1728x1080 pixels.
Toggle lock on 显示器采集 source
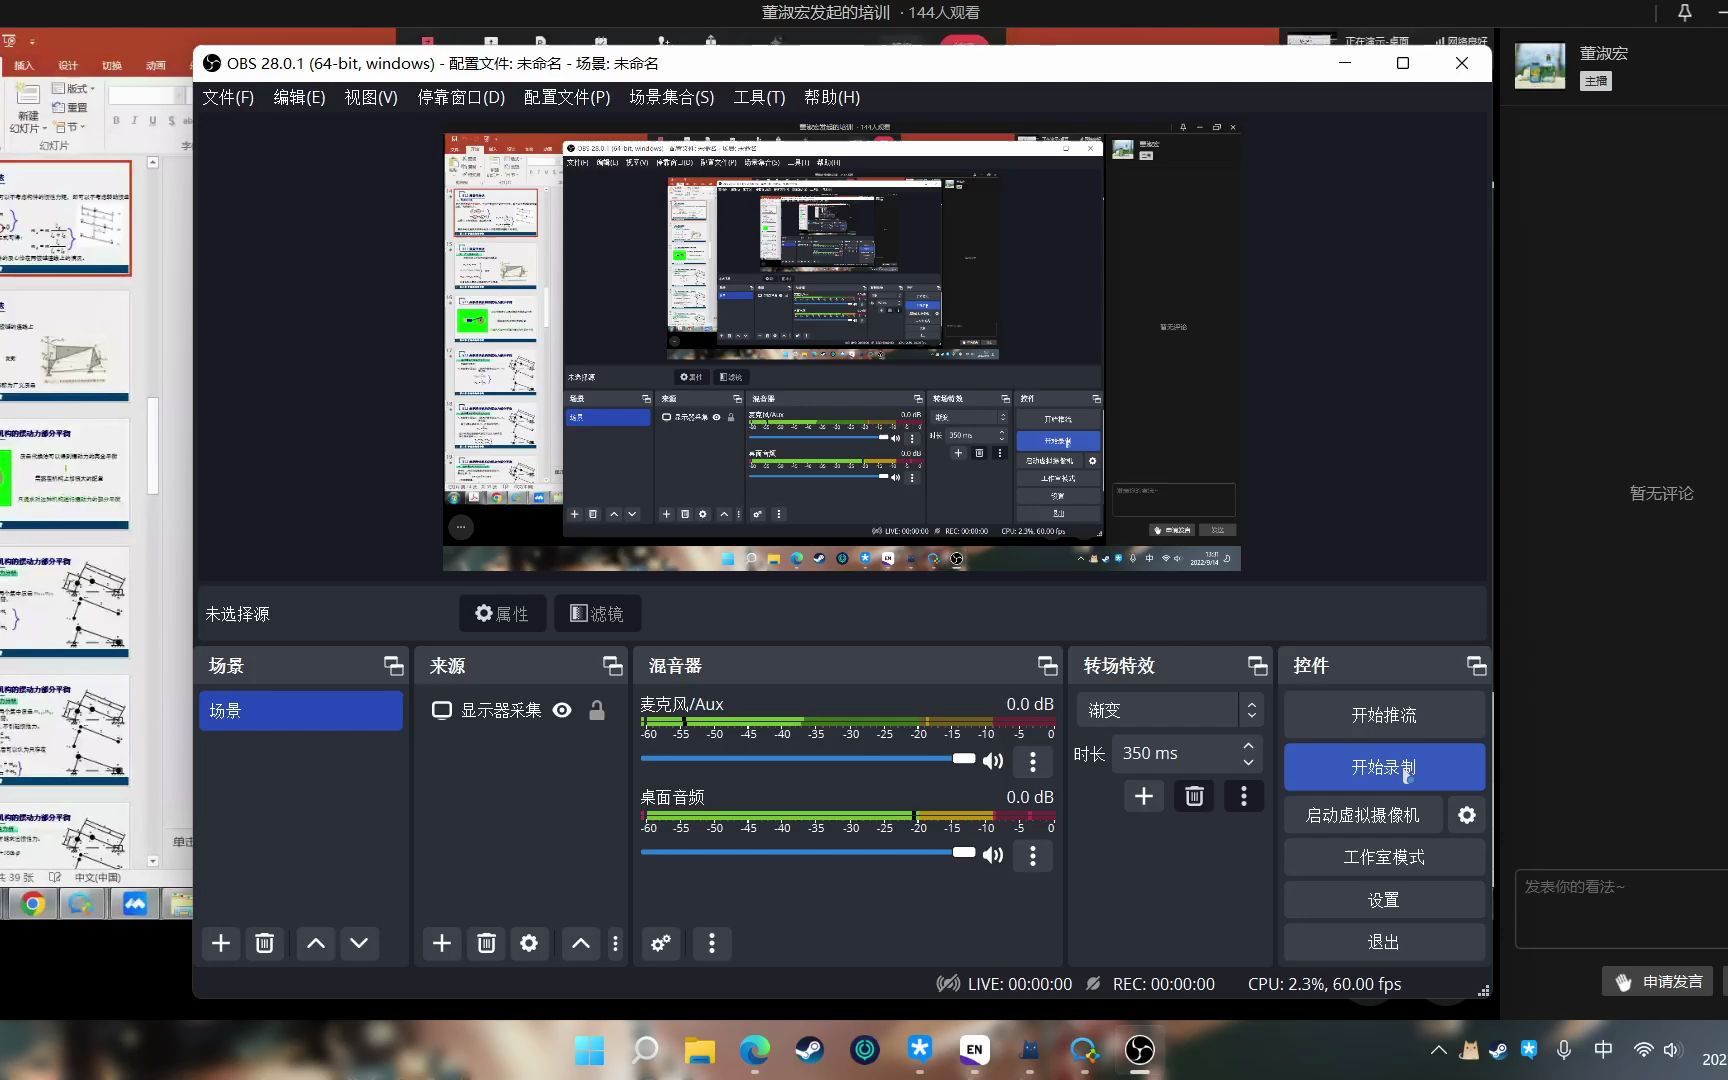pos(597,710)
